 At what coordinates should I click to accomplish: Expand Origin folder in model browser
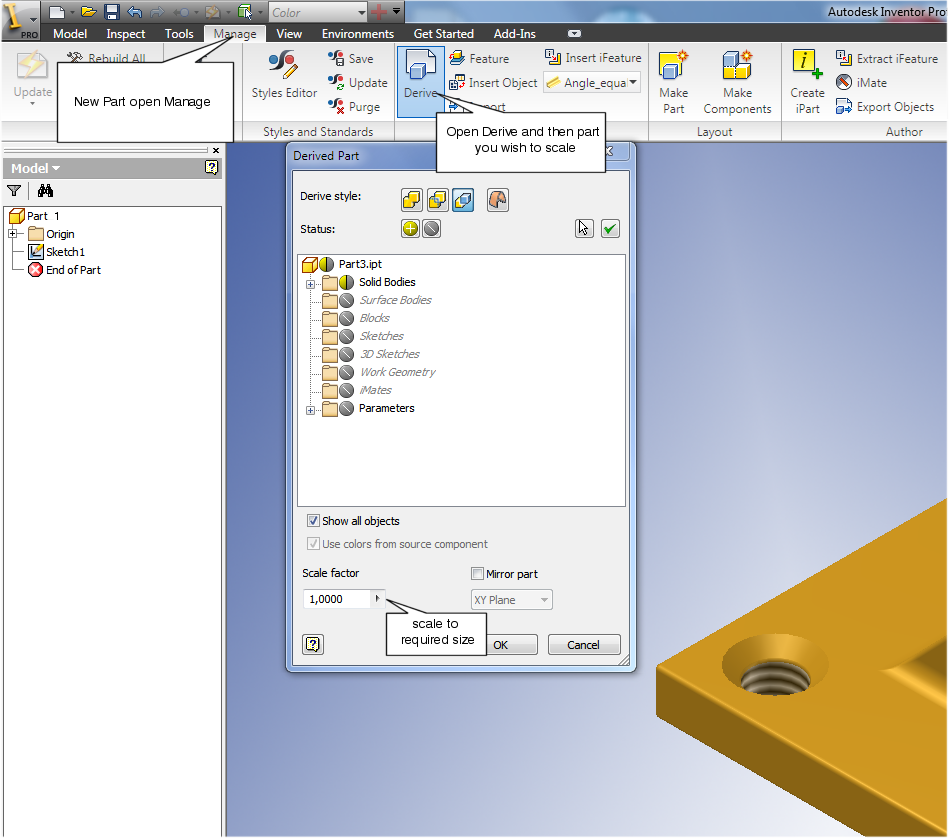(13, 234)
